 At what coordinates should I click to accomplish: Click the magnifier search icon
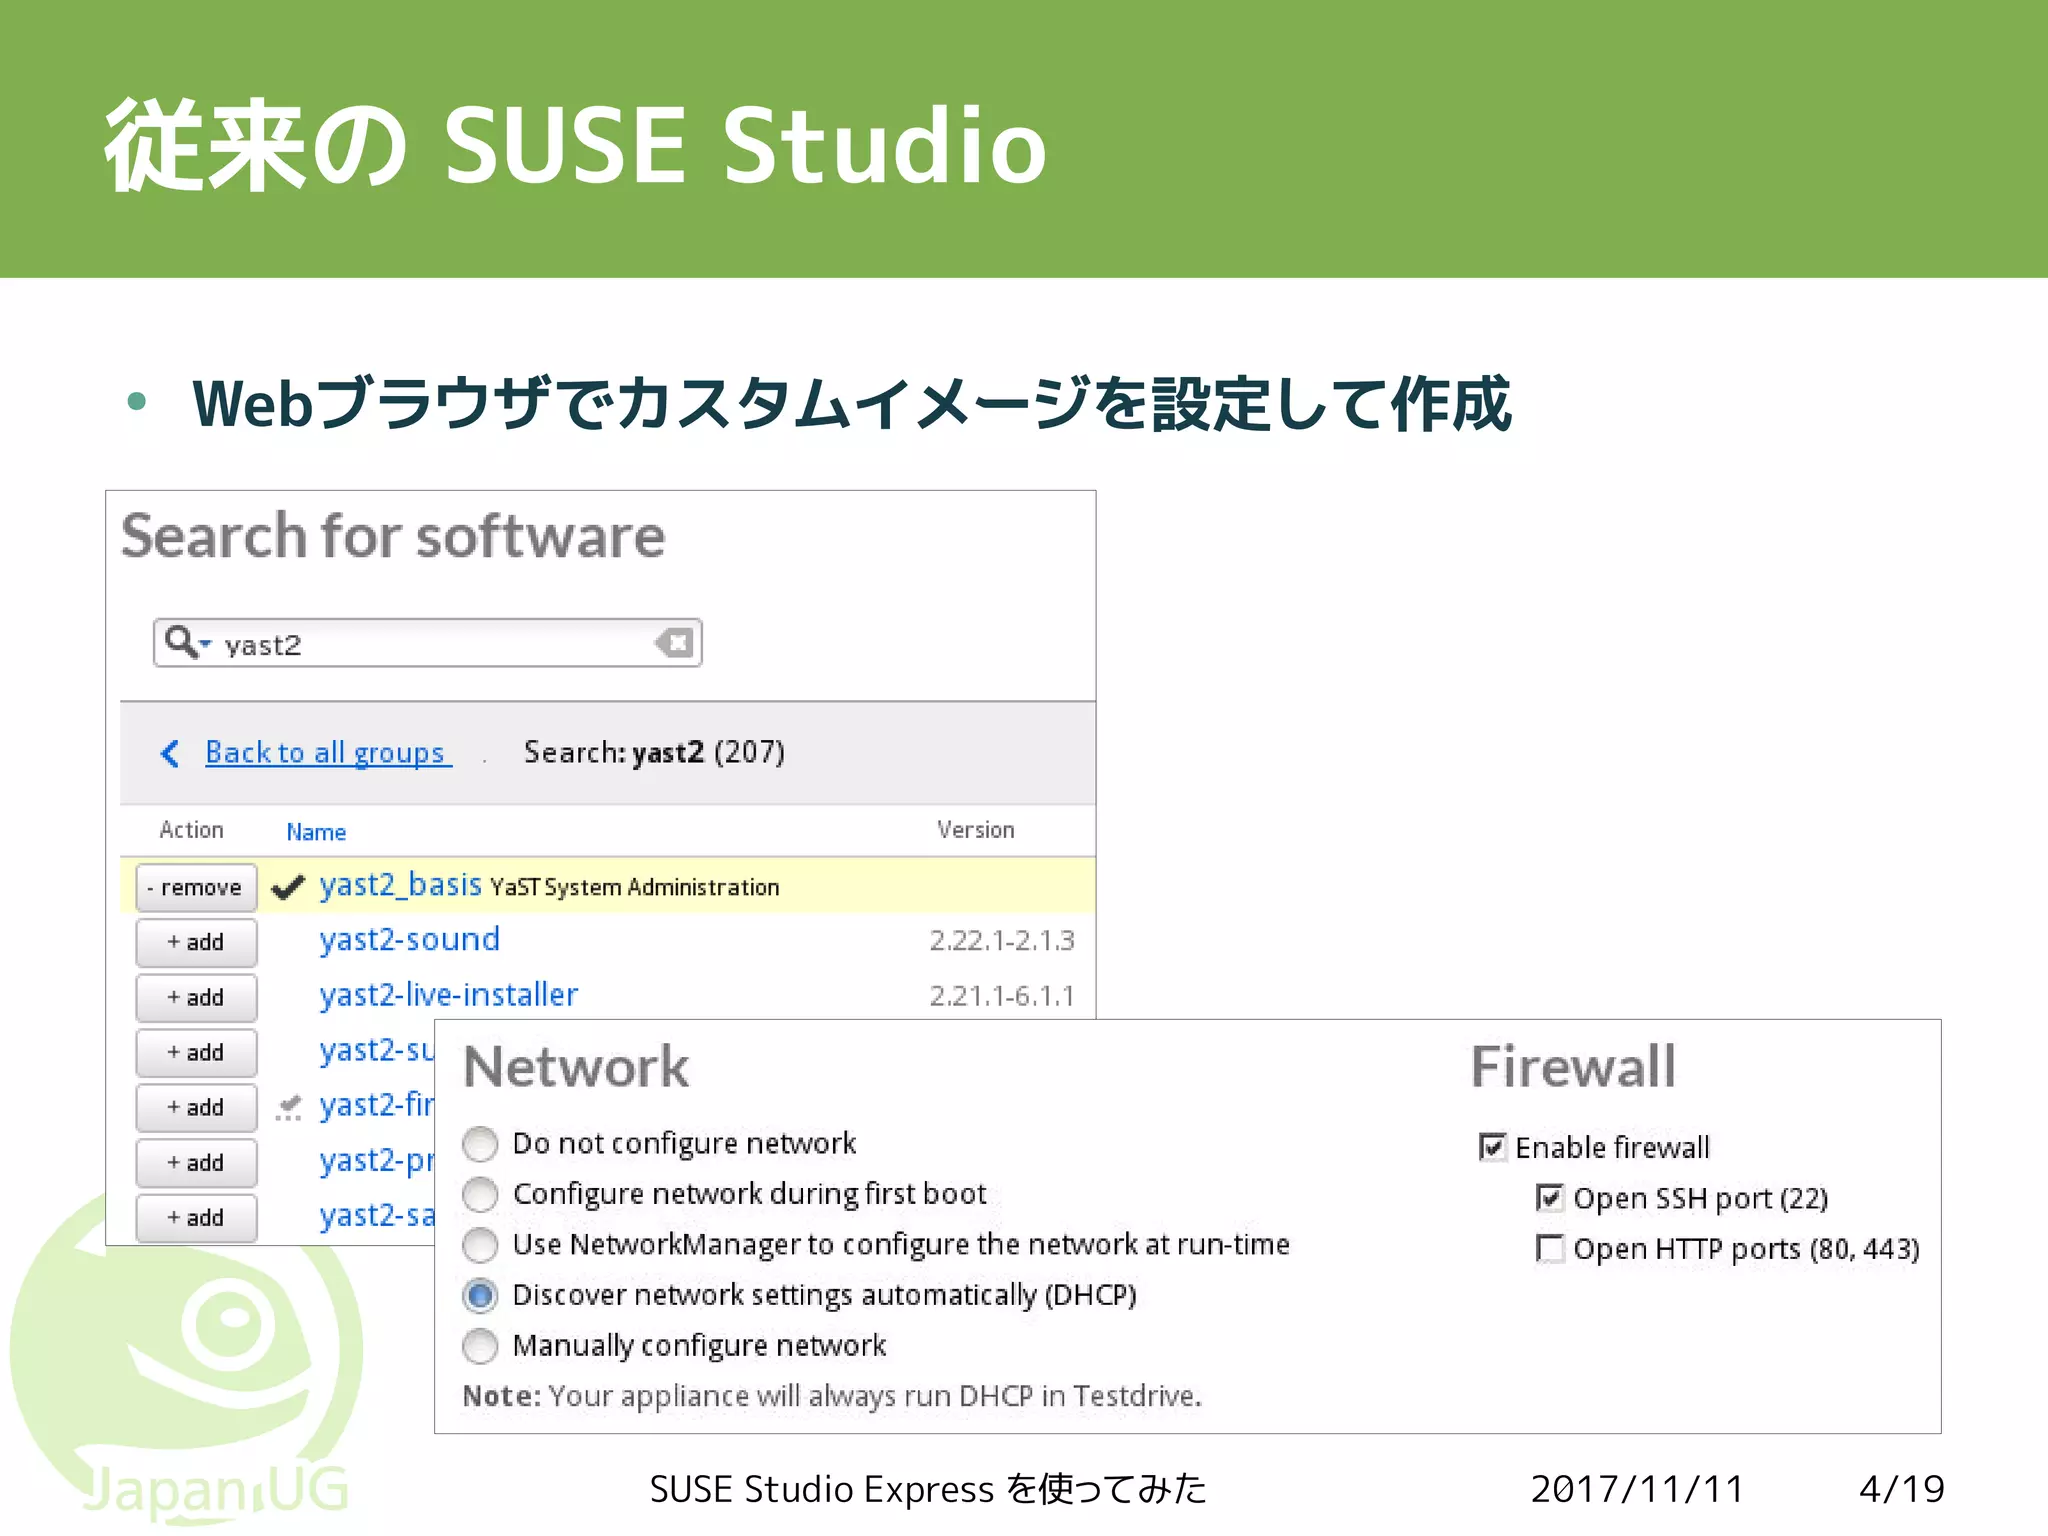(x=180, y=641)
